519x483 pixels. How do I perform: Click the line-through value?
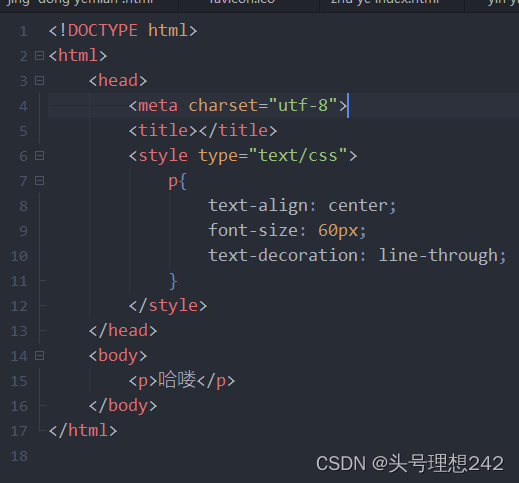coord(438,256)
